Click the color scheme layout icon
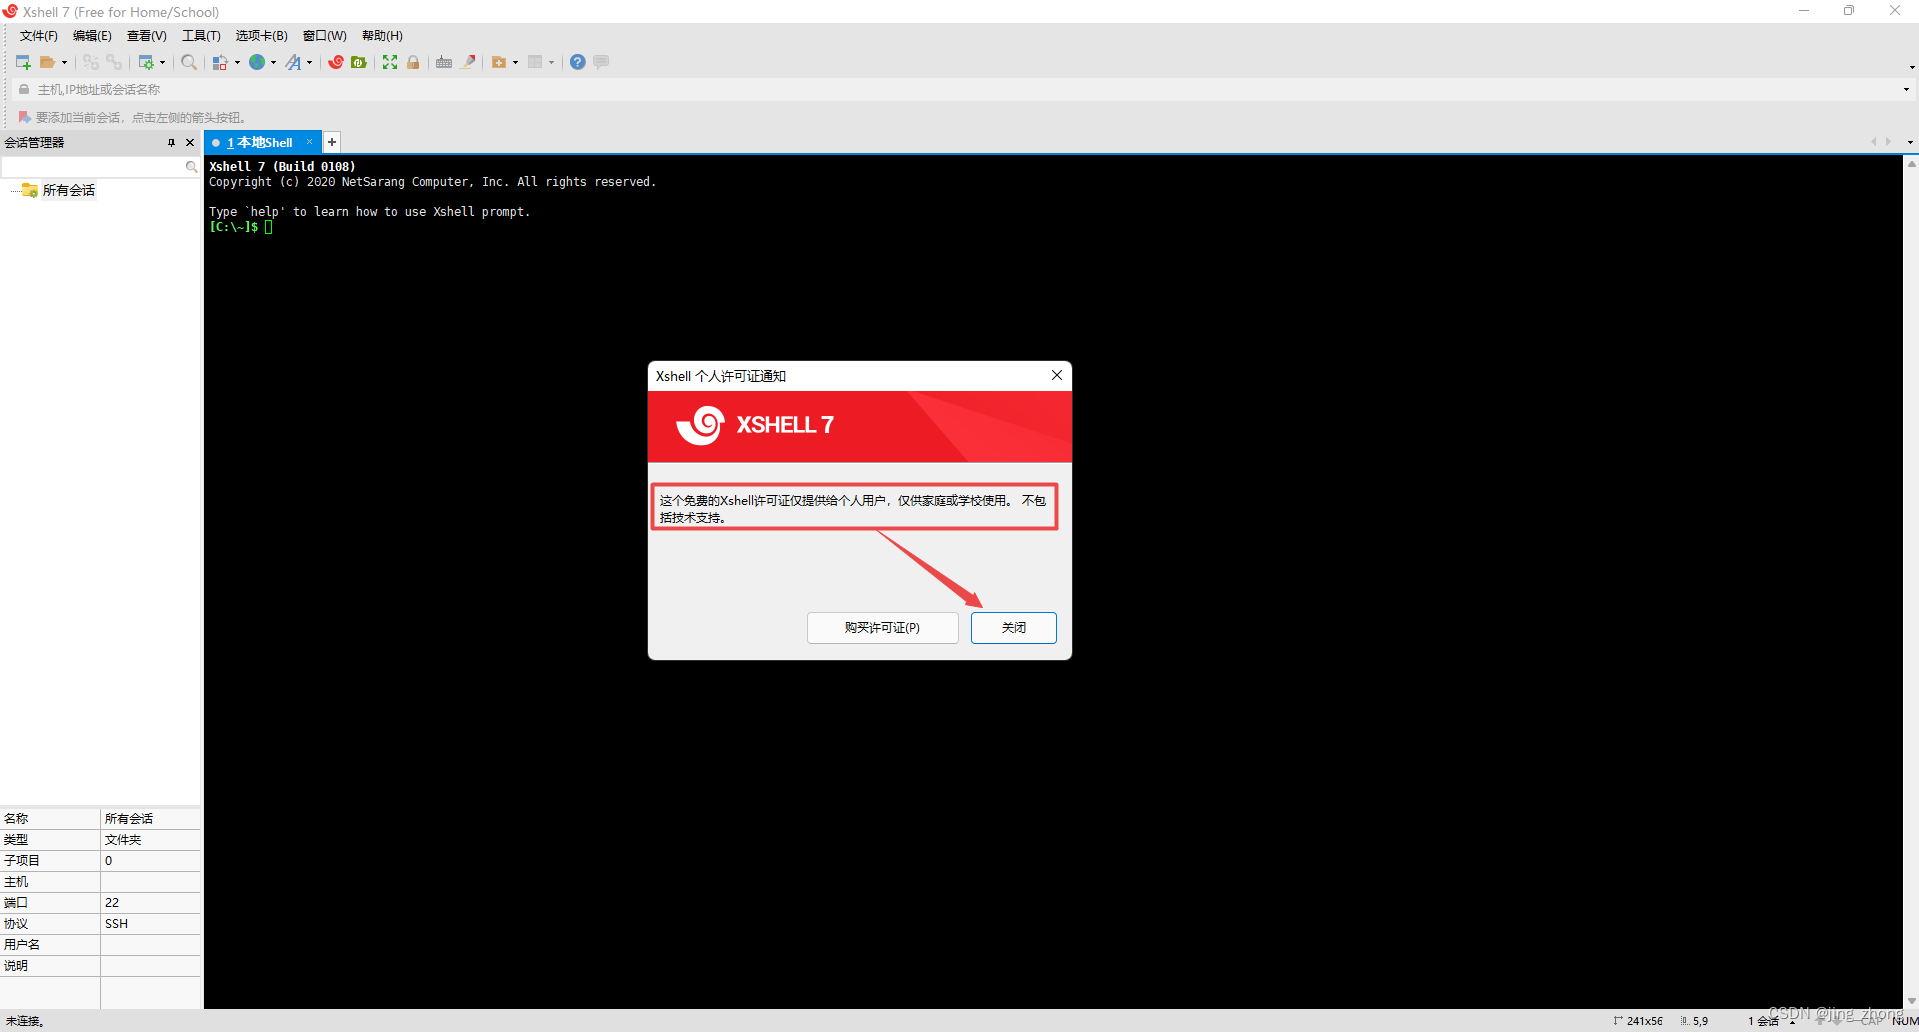Screen dimensions: 1919x1032 [x=221, y=62]
